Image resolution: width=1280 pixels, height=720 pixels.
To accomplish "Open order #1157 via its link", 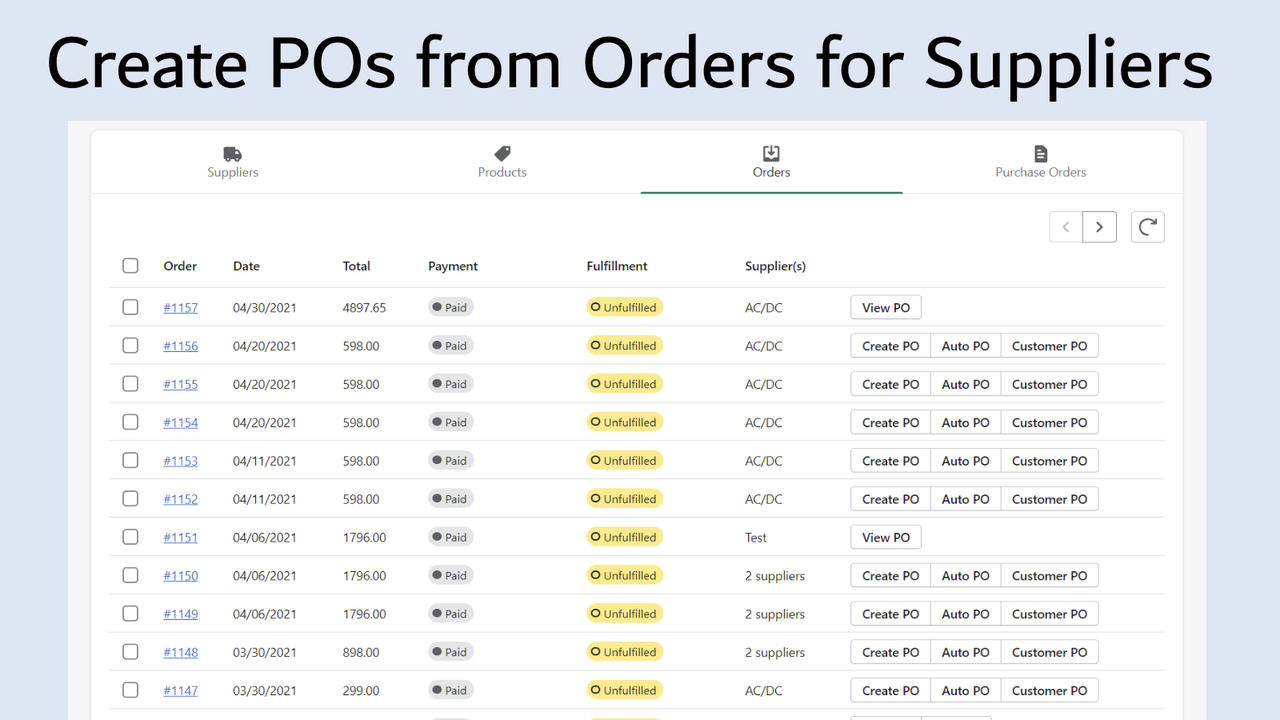I will [180, 307].
